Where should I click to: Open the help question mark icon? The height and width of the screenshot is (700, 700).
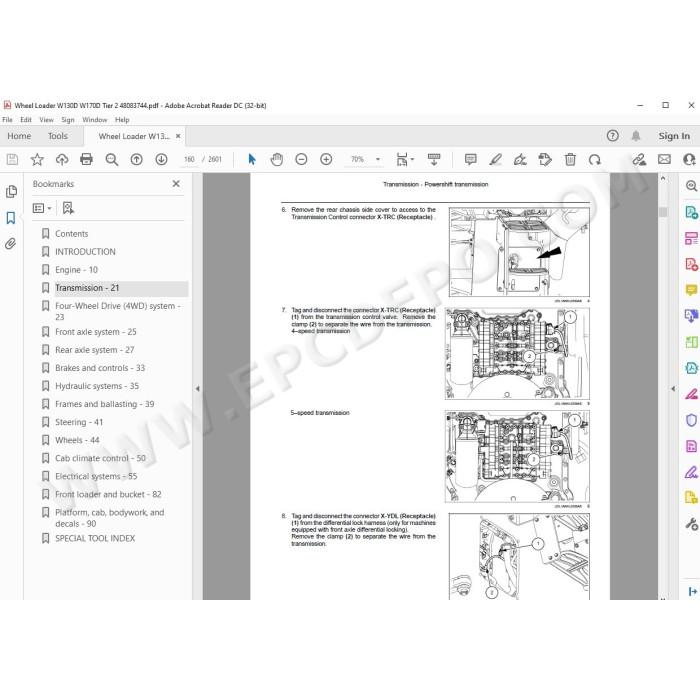click(612, 136)
